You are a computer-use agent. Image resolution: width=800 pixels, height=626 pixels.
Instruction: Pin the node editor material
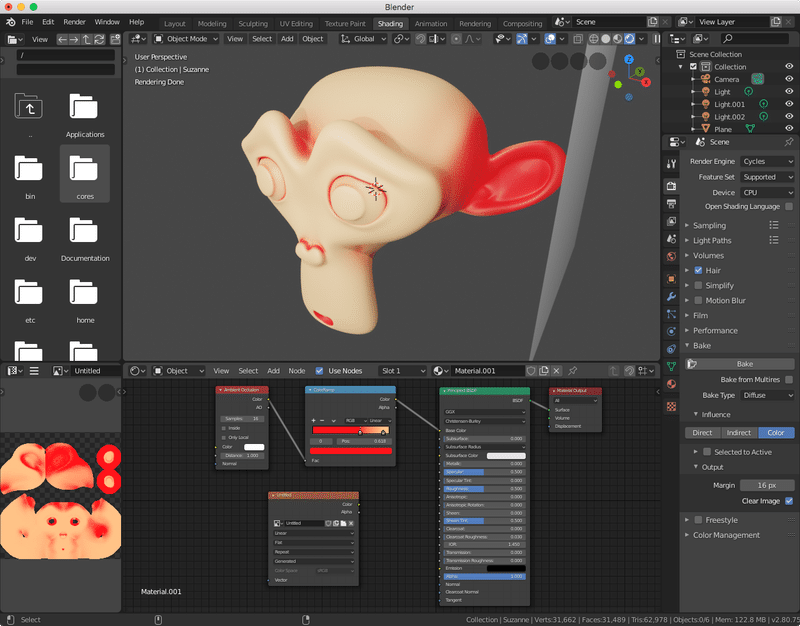[x=572, y=371]
